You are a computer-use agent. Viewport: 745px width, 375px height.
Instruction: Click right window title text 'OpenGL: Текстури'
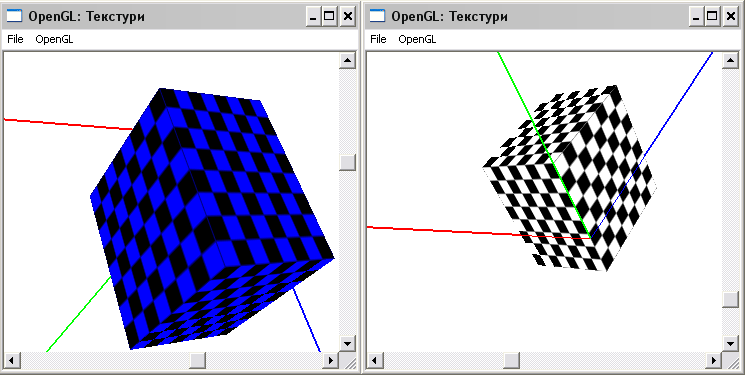pyautogui.click(x=449, y=17)
